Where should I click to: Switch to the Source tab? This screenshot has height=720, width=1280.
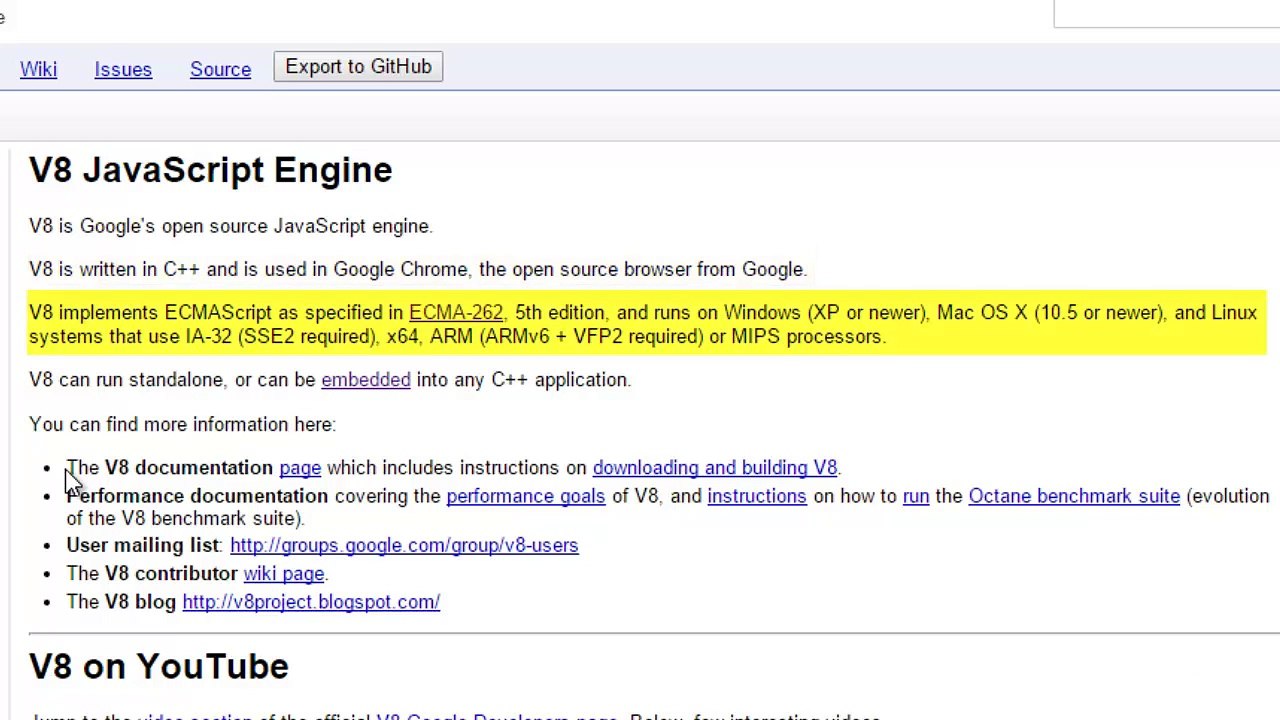(x=220, y=69)
